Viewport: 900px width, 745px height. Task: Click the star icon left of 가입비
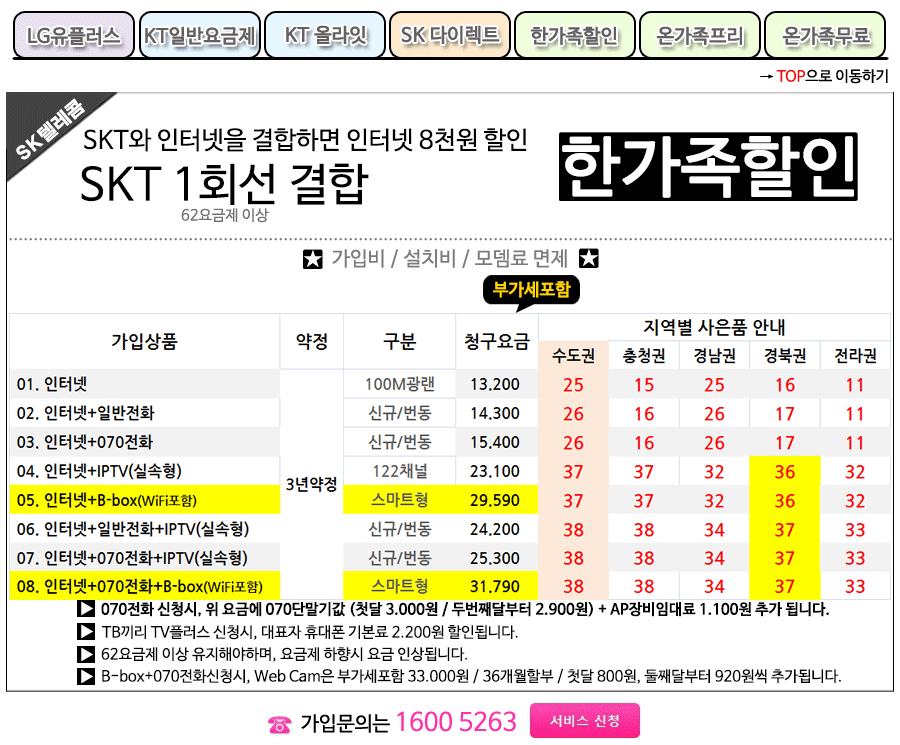(x=312, y=260)
